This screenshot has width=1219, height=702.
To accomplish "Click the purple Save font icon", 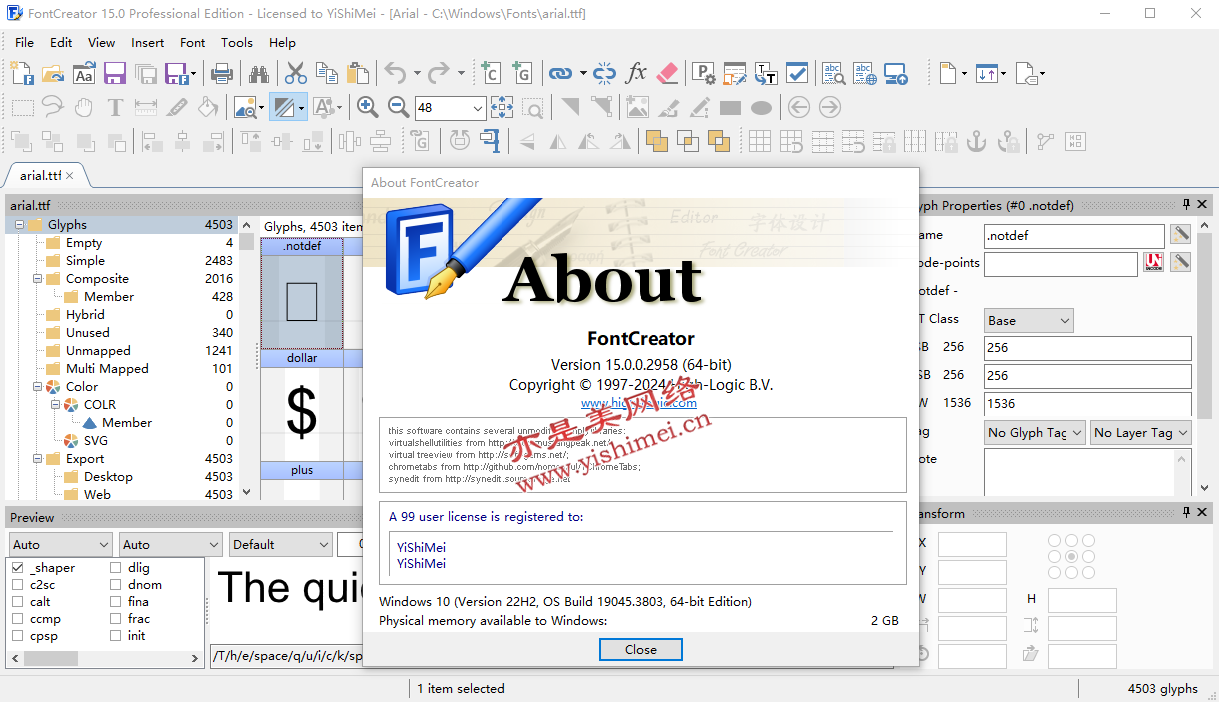I will [114, 73].
